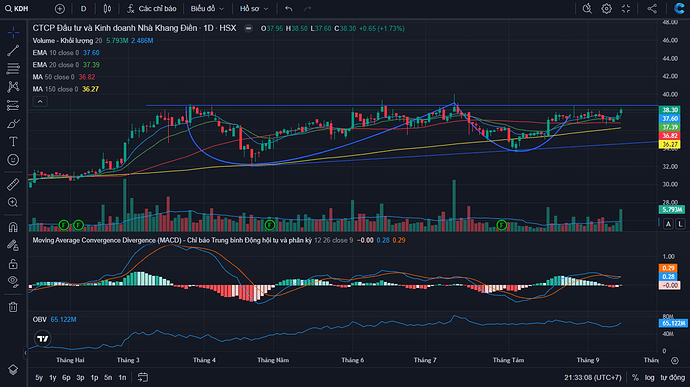Toggle stay in drawing mode
Viewport: 690px width, 387px height.
click(x=13, y=245)
